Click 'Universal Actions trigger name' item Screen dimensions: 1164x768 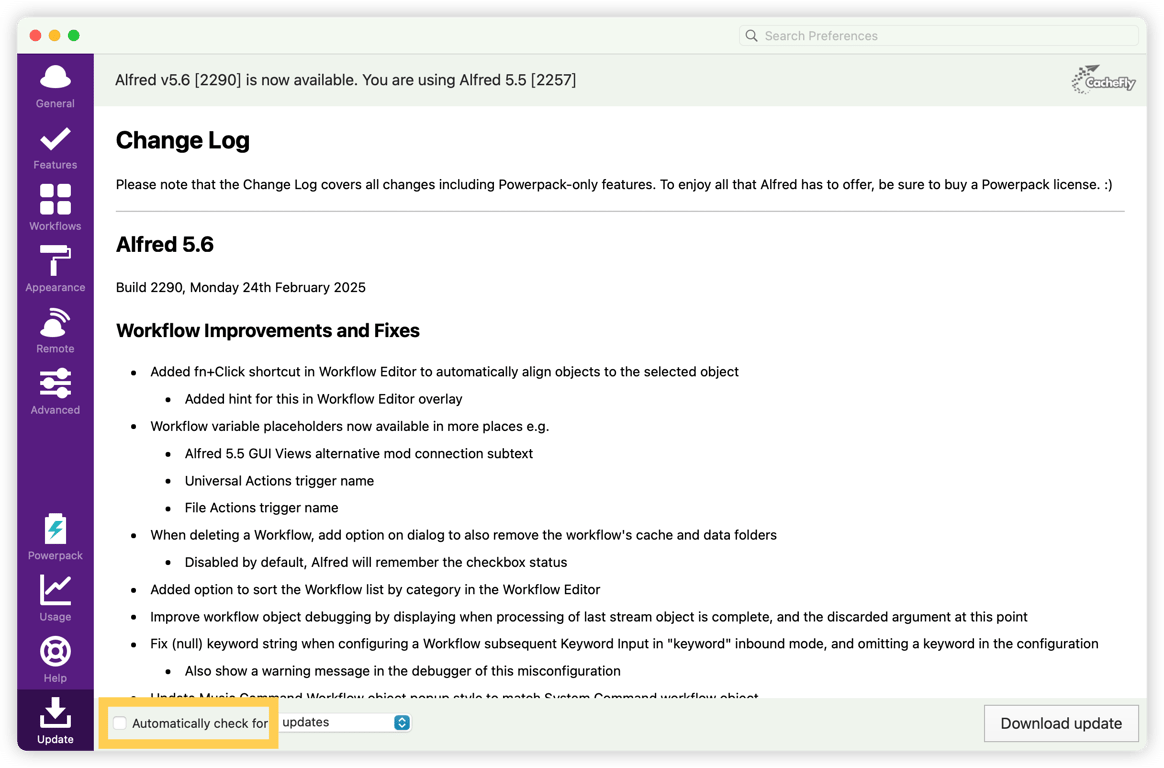coord(279,481)
